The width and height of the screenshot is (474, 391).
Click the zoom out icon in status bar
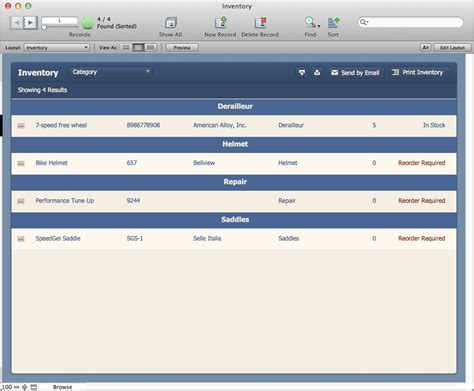(x=17, y=387)
